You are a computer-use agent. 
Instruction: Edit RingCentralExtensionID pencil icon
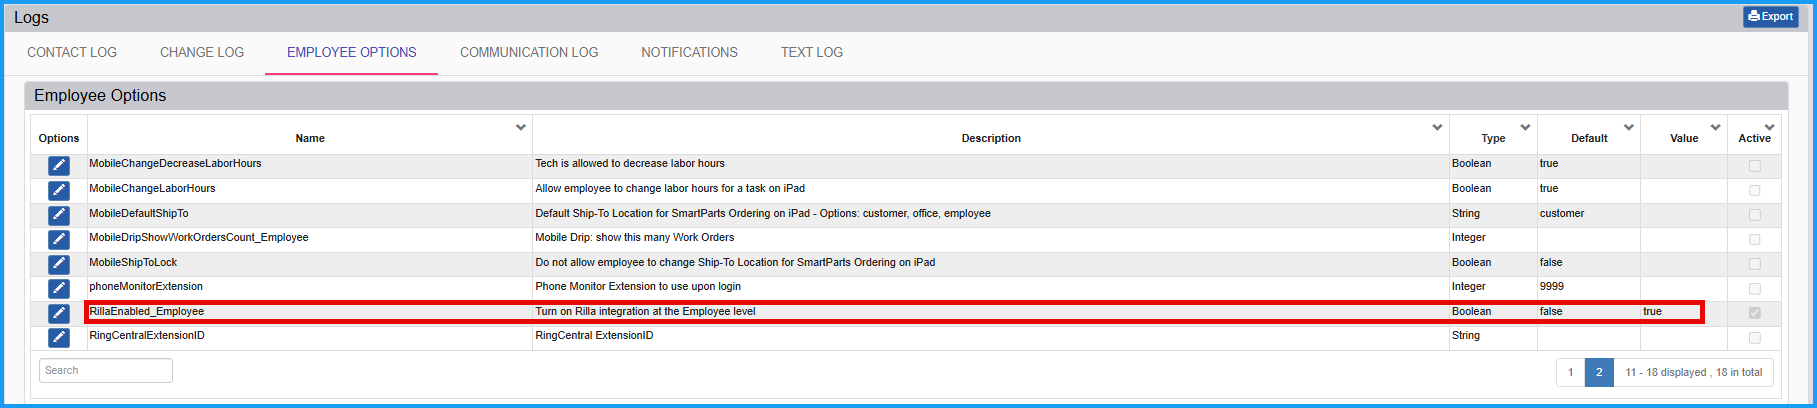(59, 337)
